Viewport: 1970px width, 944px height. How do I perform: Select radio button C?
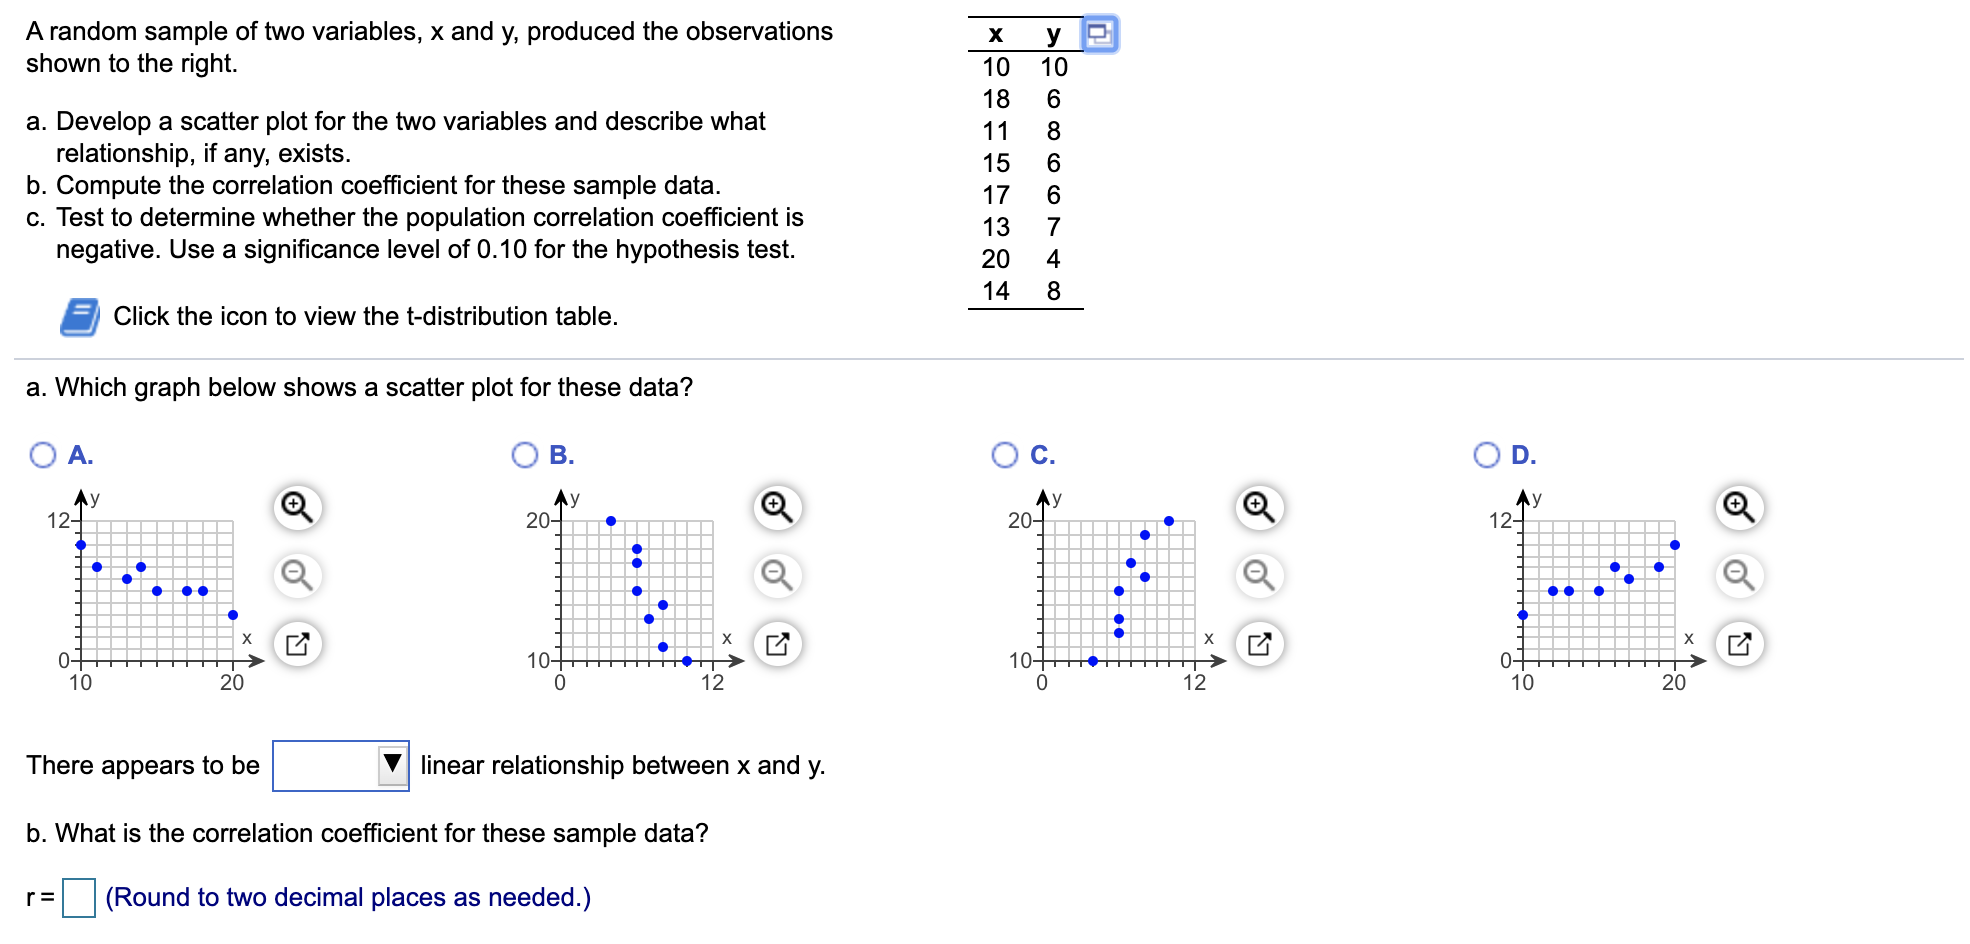coord(1005,455)
